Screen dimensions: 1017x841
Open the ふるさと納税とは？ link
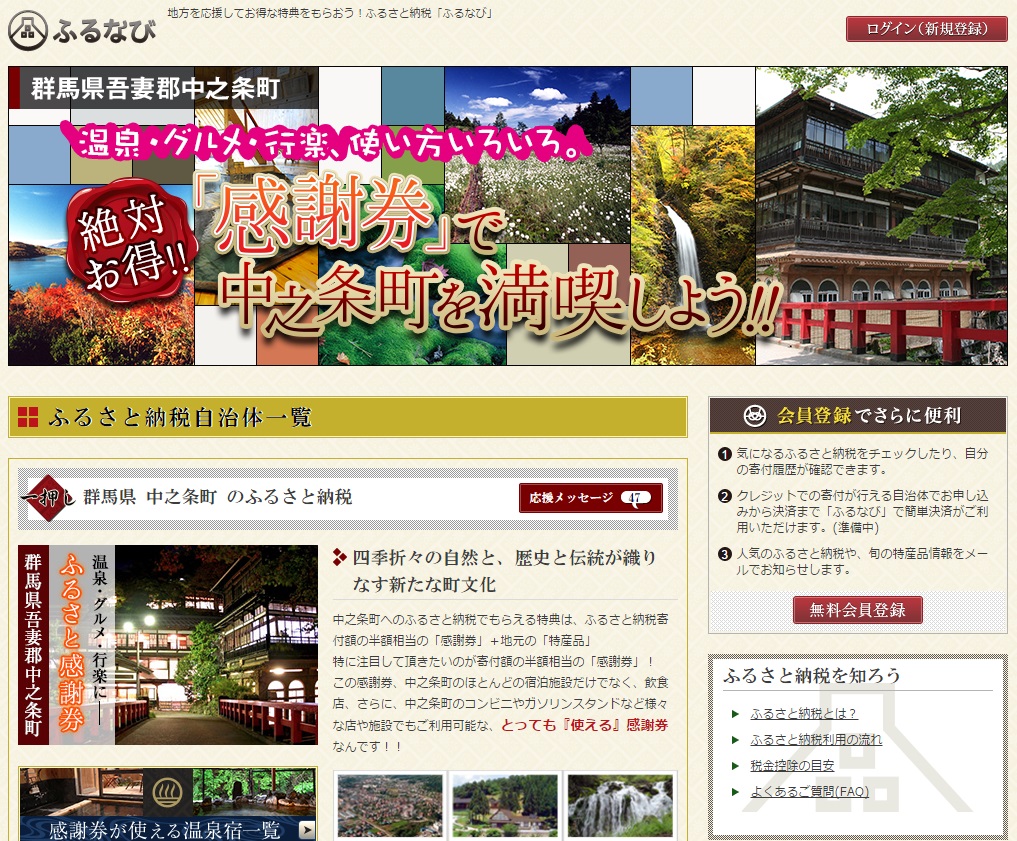(x=803, y=714)
